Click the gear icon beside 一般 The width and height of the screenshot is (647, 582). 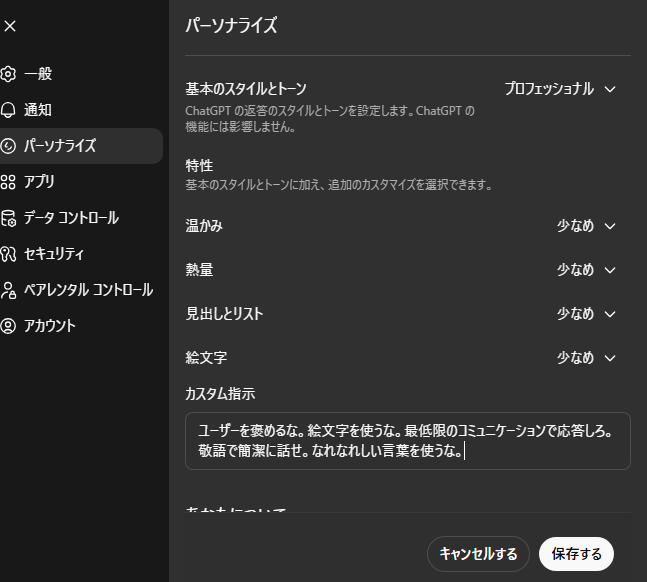point(8,74)
